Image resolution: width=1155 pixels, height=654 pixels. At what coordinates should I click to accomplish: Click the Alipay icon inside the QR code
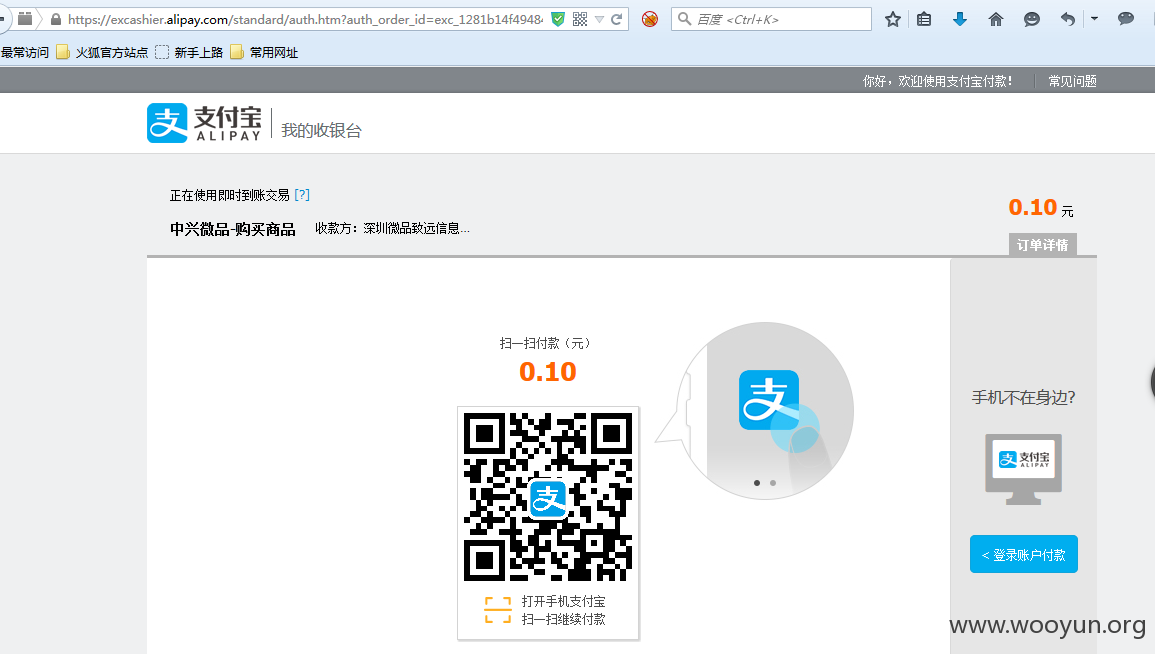[548, 499]
